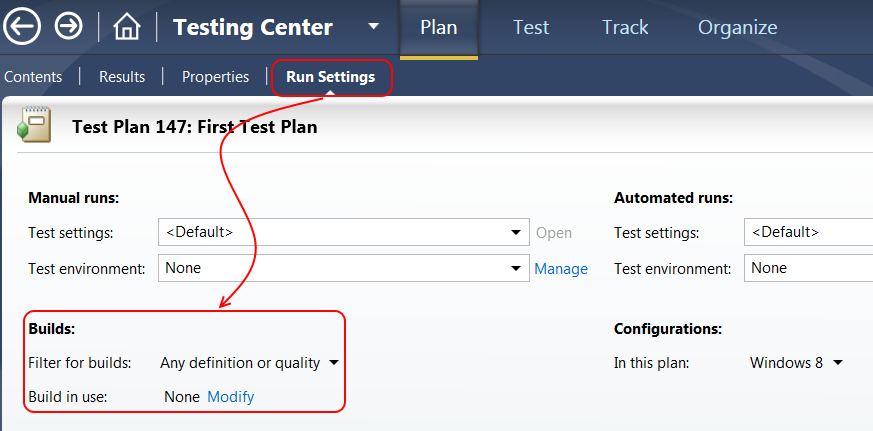Go to the Properties sub-tab
The height and width of the screenshot is (431, 873).
[215, 77]
